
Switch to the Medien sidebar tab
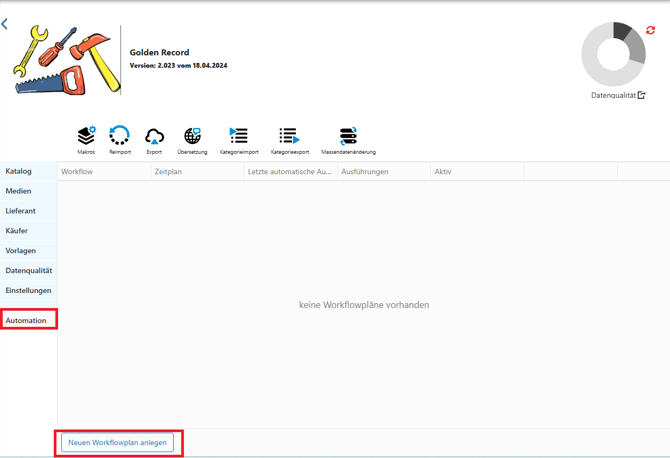coord(19,191)
